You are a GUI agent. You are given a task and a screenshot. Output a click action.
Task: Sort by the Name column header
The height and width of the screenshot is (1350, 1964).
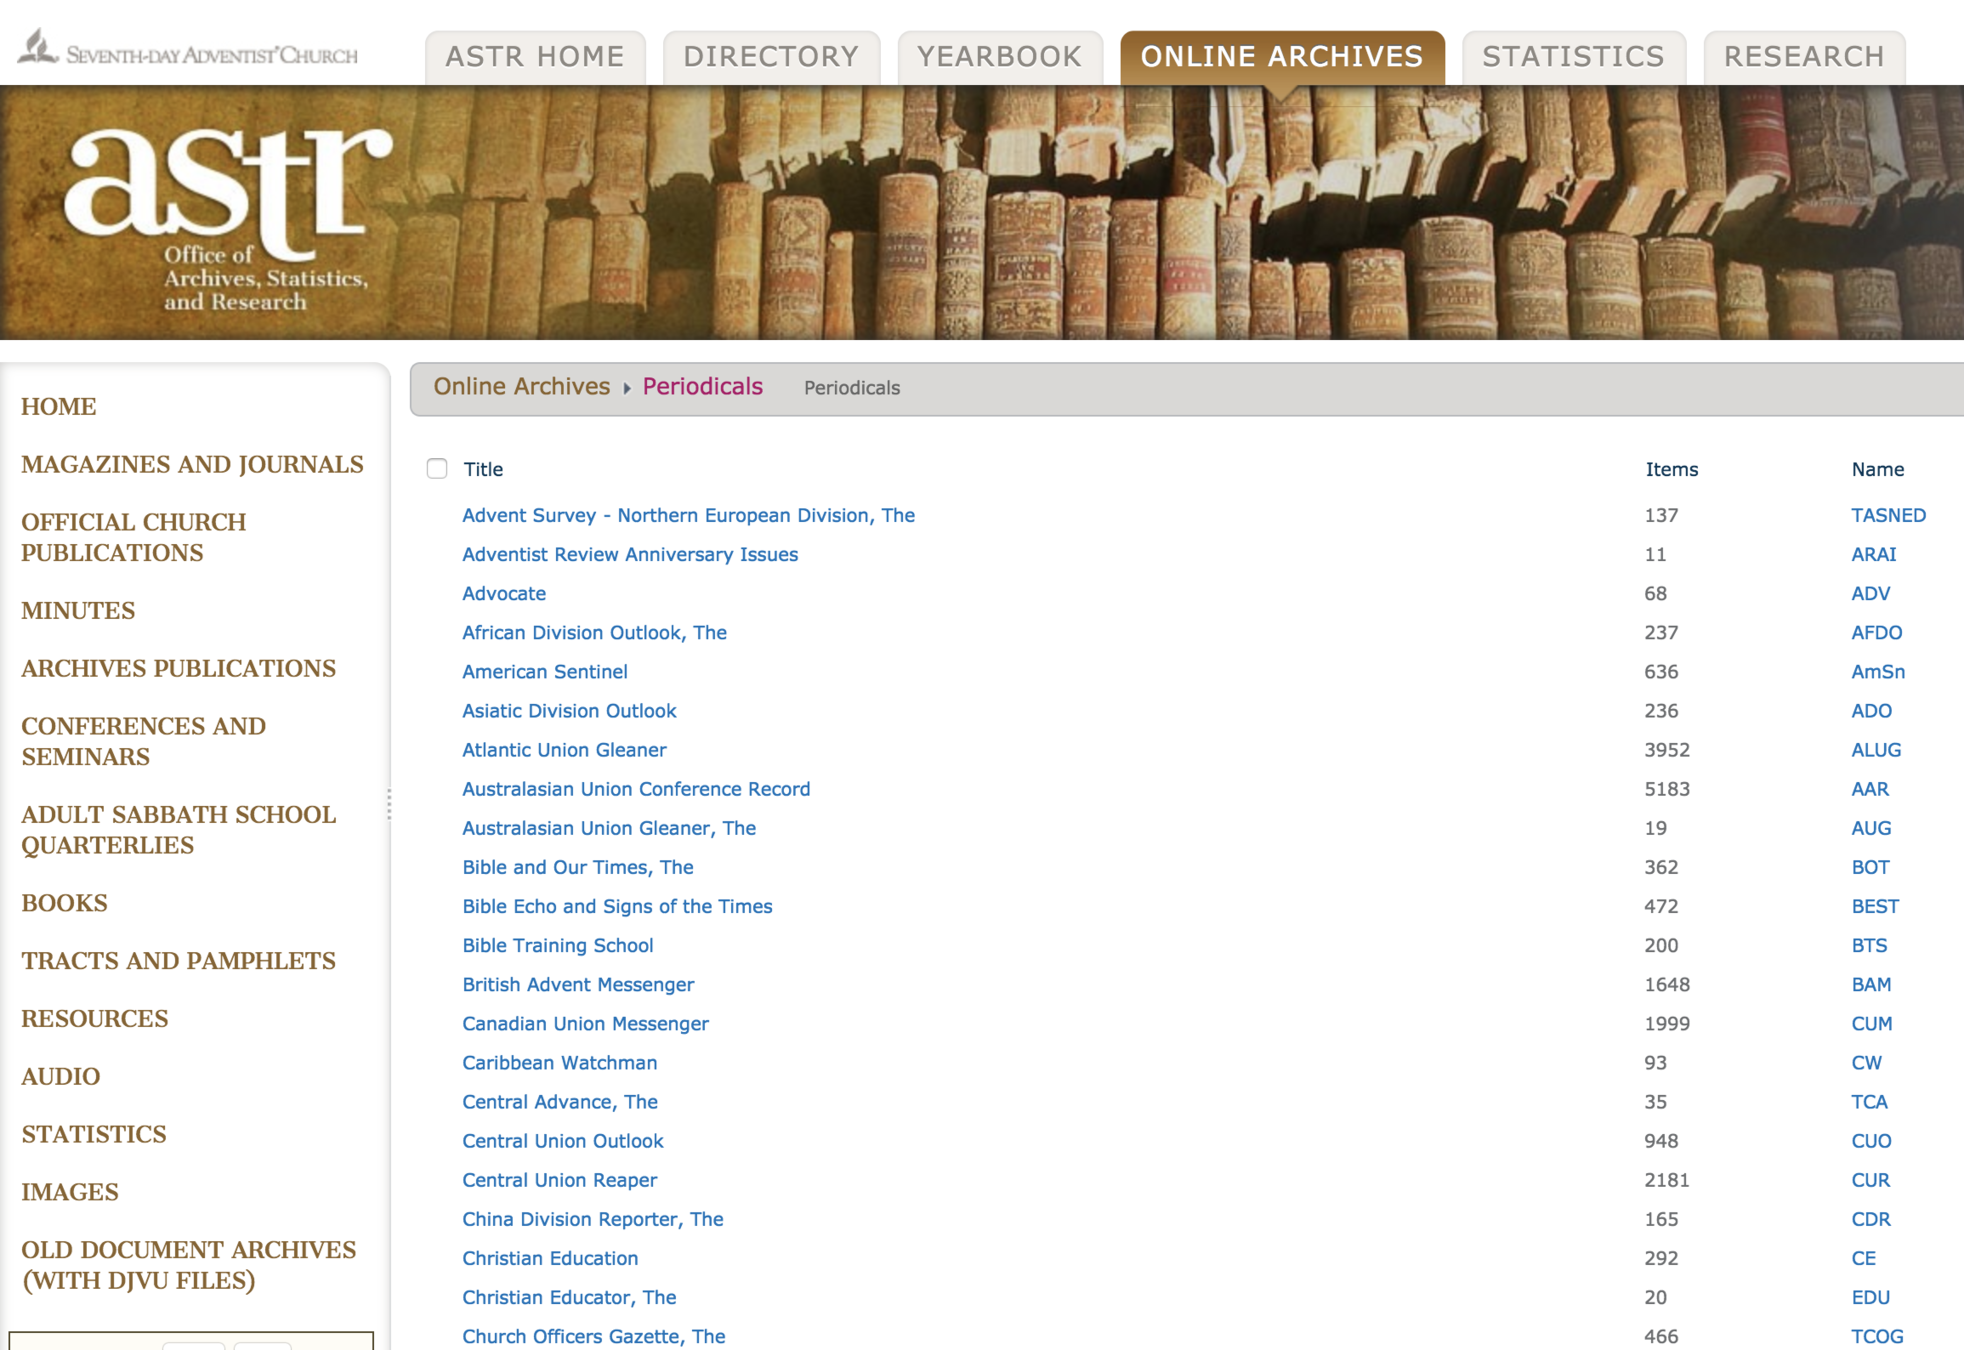pos(1877,469)
